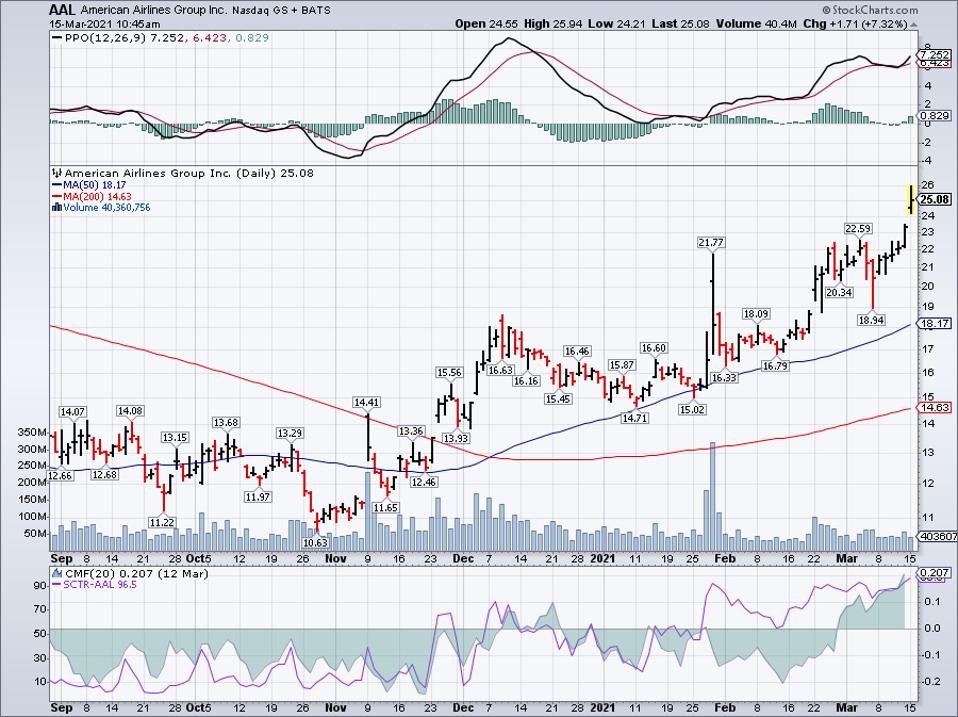Click the 'CMF(20) 0.207 (12 Mar)' label
Viewport: 958px width, 717px height.
[136, 573]
